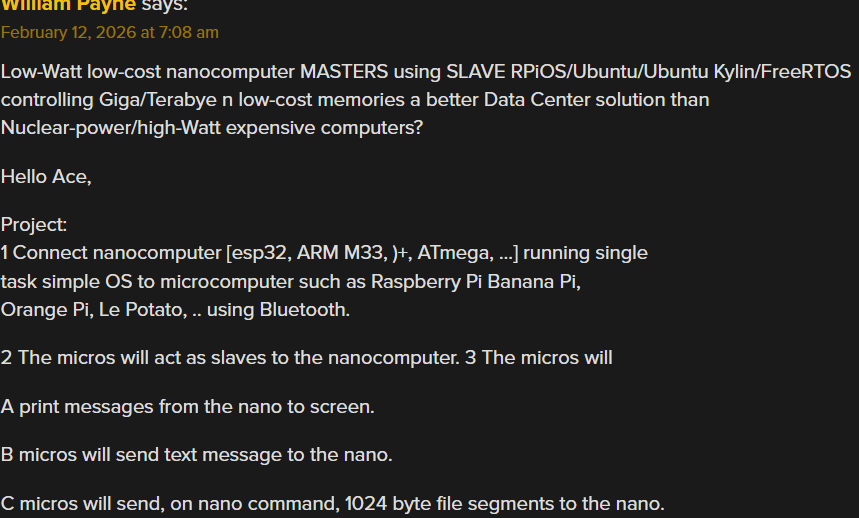Click the line starting "1 Connect nanocomputer"

click(x=324, y=253)
